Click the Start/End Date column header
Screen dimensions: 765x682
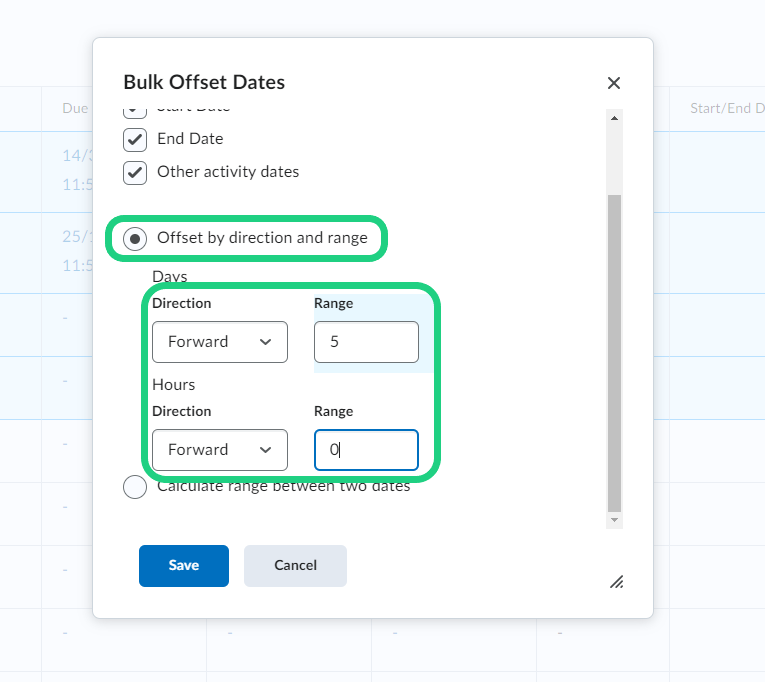pyautogui.click(x=727, y=108)
